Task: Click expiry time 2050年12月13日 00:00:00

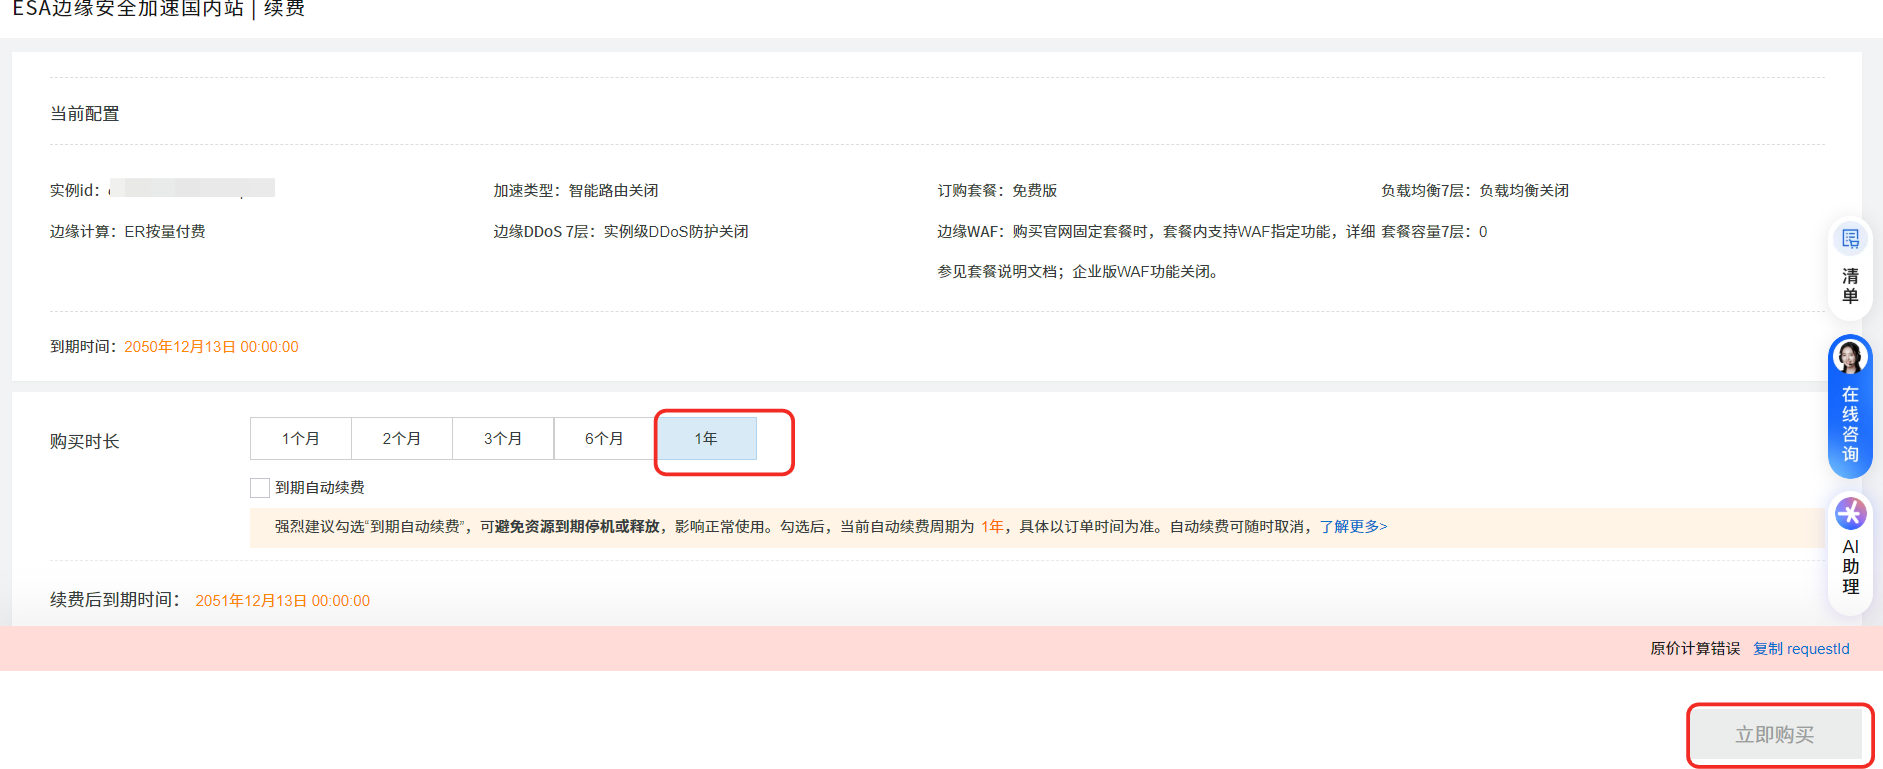Action: 211,347
